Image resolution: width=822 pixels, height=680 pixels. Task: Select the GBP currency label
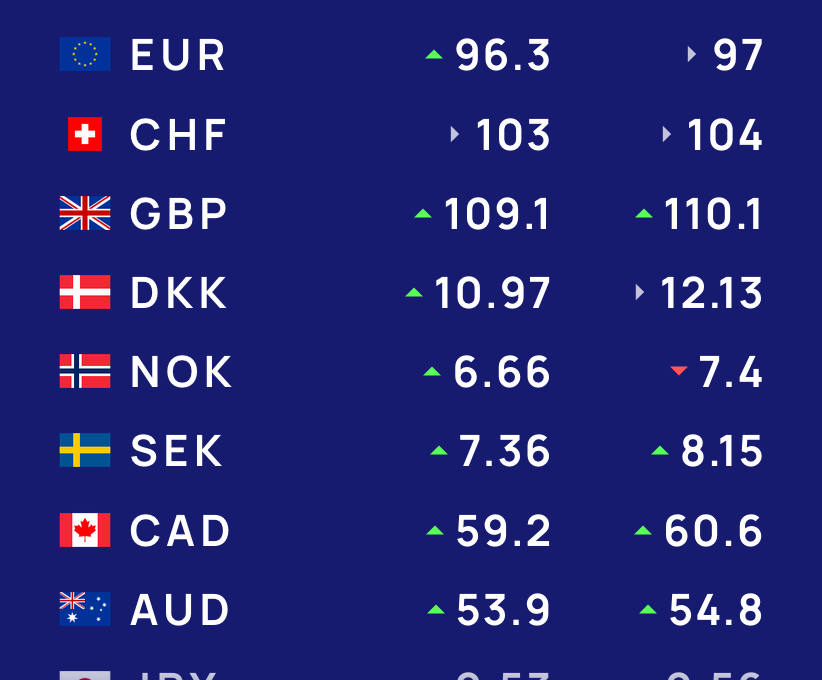click(179, 214)
